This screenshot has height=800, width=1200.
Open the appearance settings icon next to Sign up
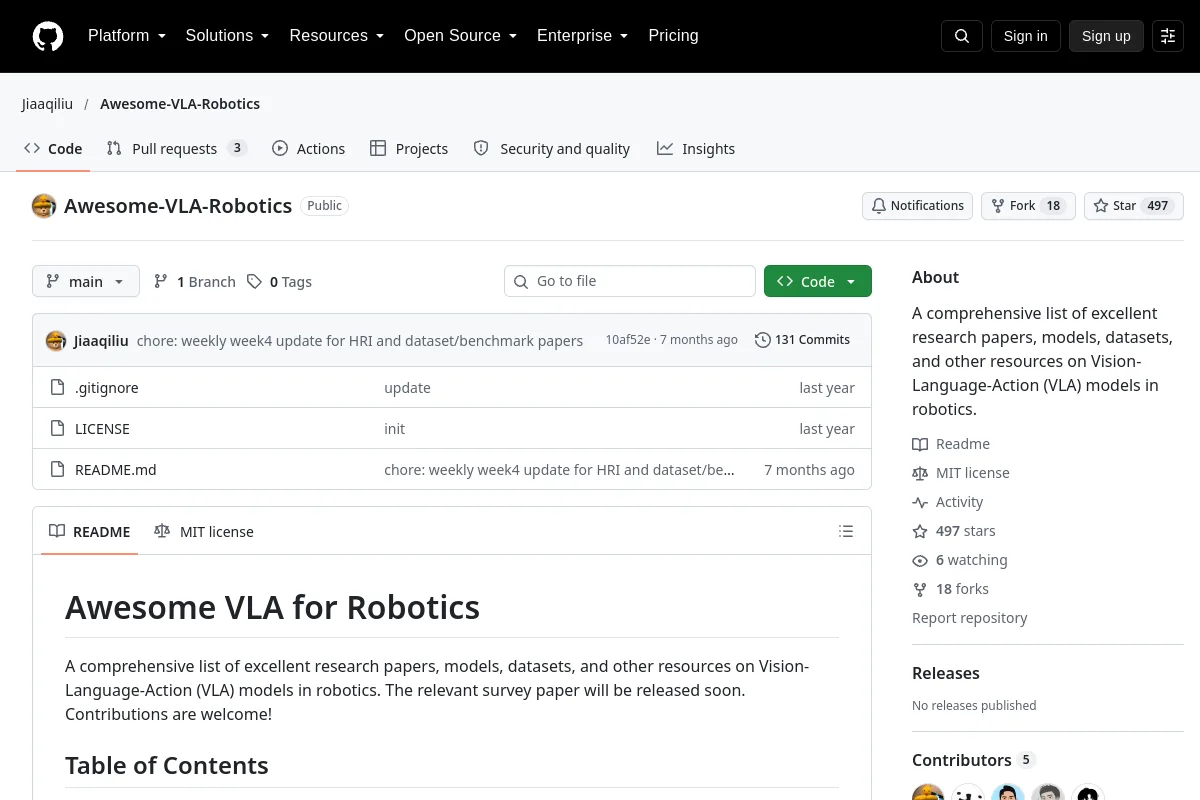(1168, 36)
